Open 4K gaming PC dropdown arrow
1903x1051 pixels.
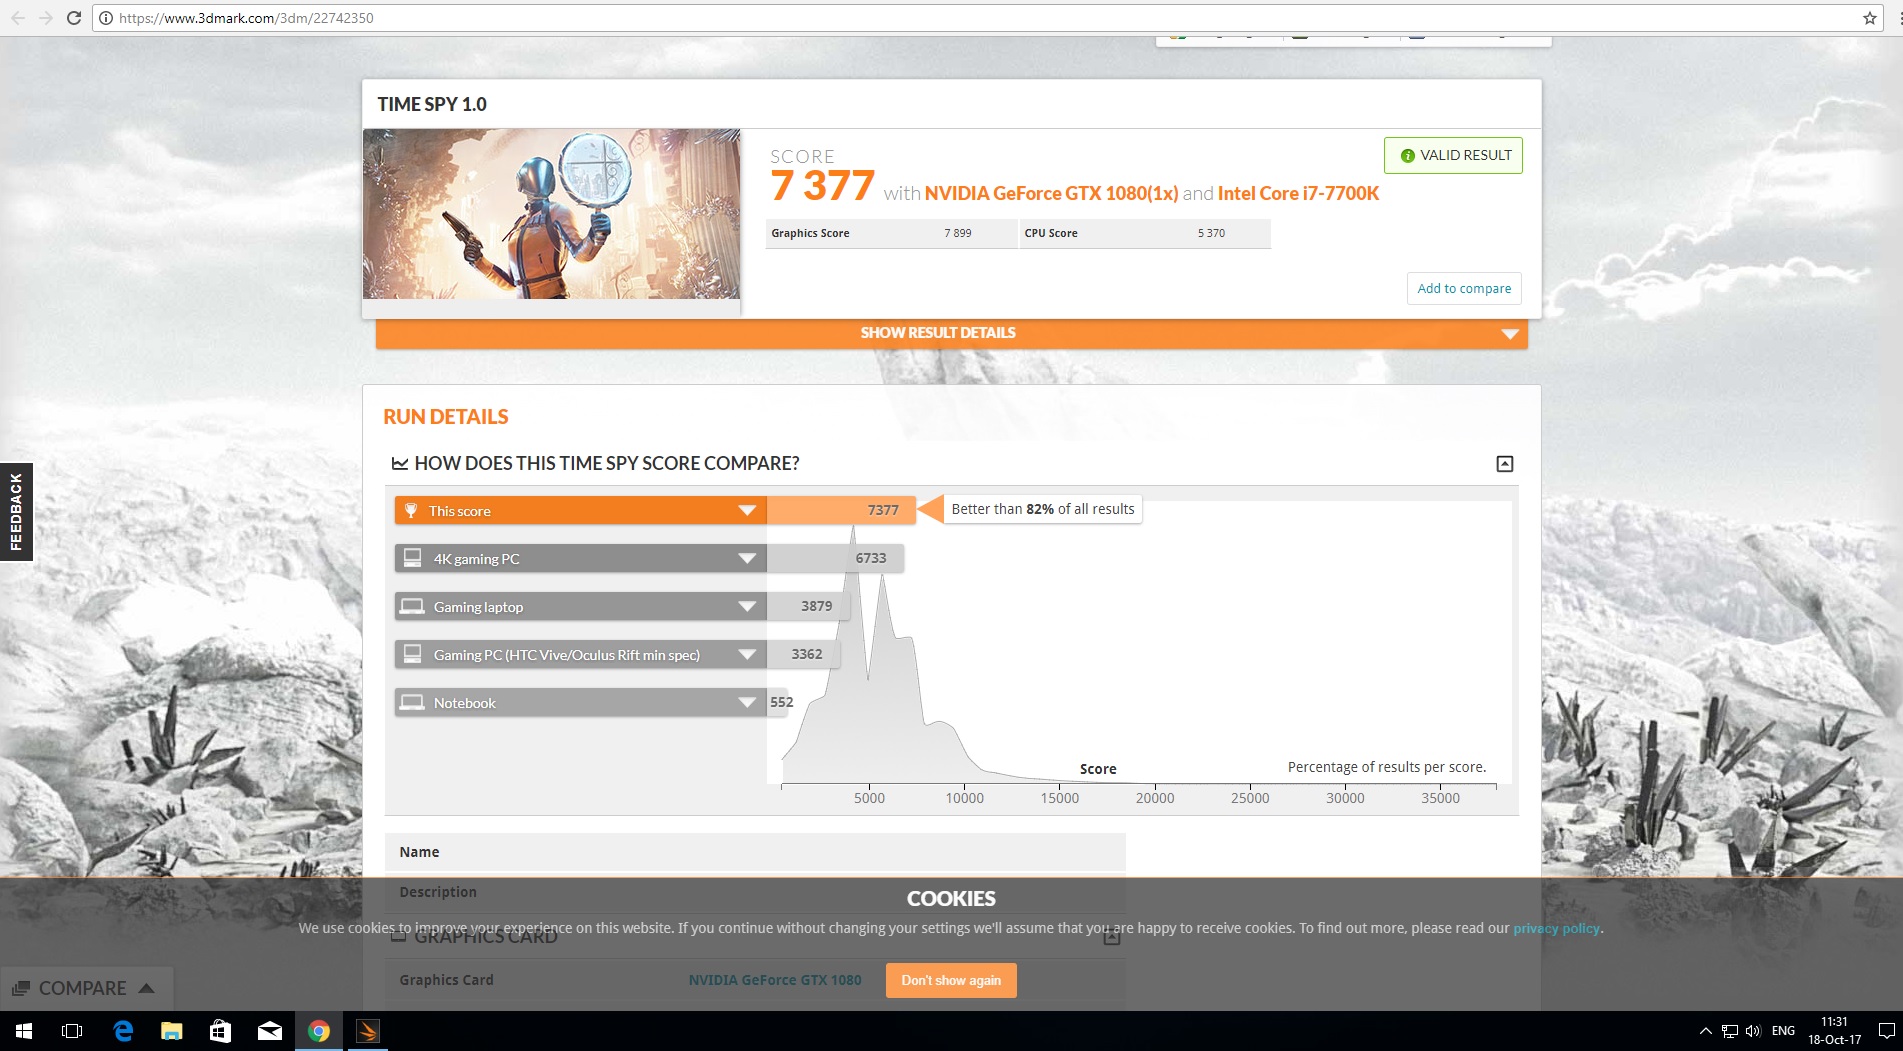click(747, 558)
